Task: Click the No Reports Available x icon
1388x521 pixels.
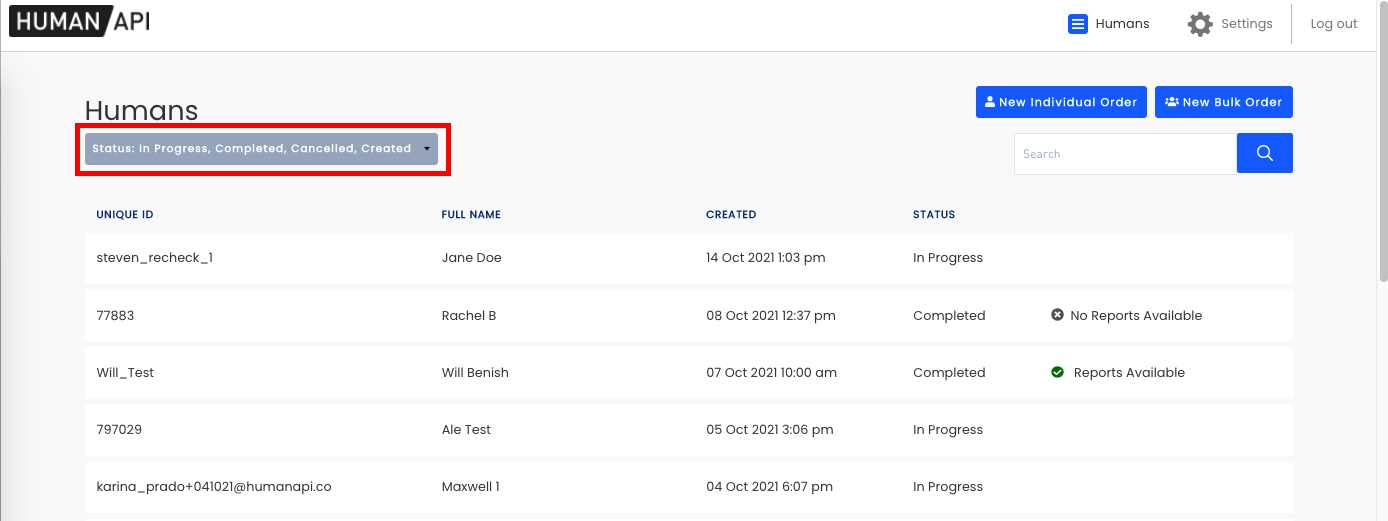Action: tap(1057, 315)
